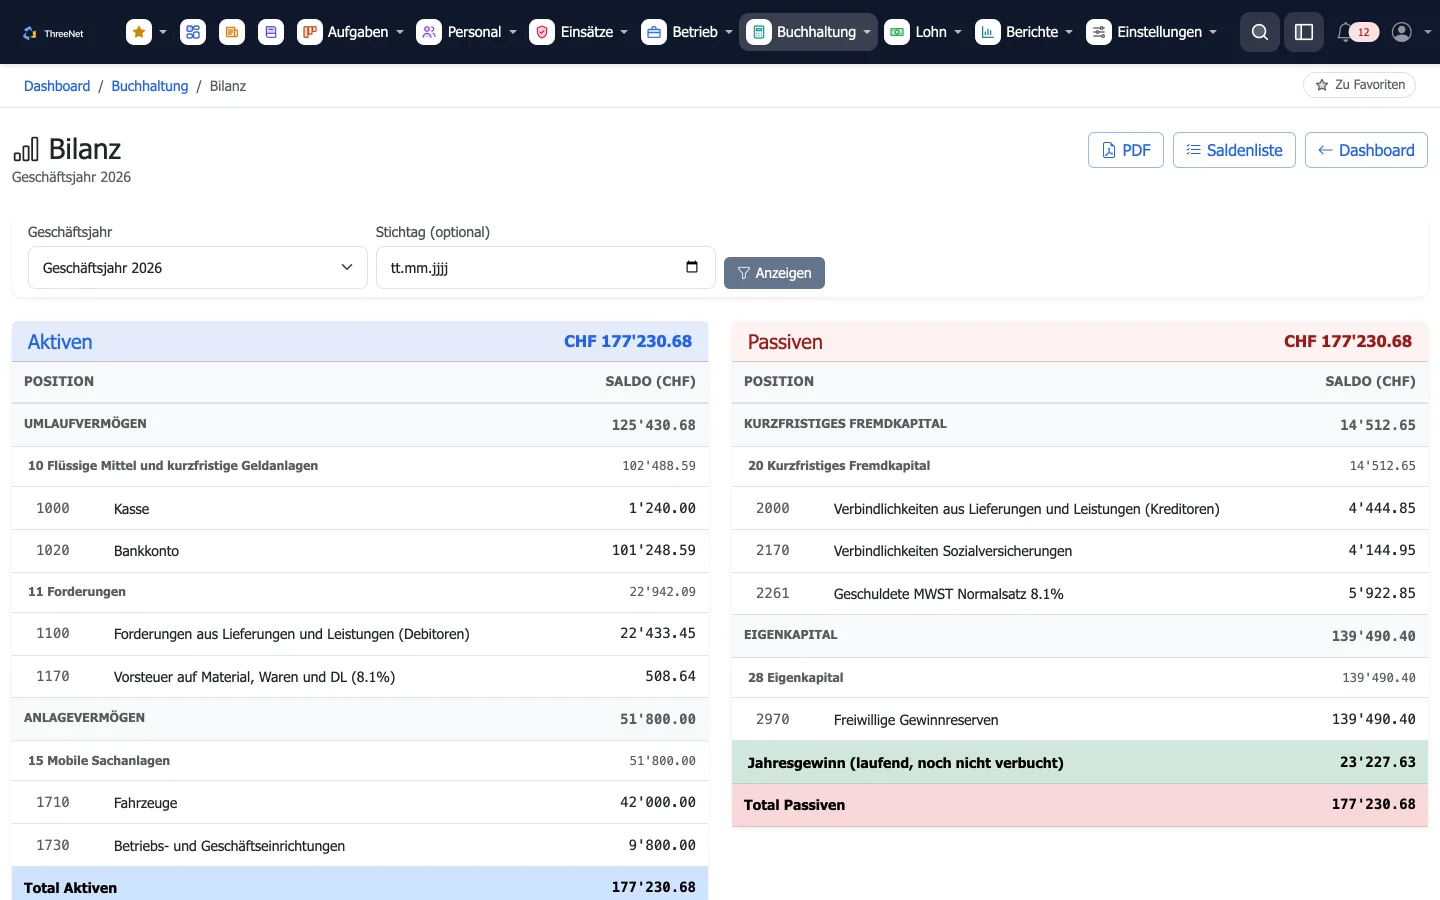This screenshot has width=1440, height=900.
Task: Click account 1730 Betriebs- und Geschäftseinrichtungen
Action: 360,846
